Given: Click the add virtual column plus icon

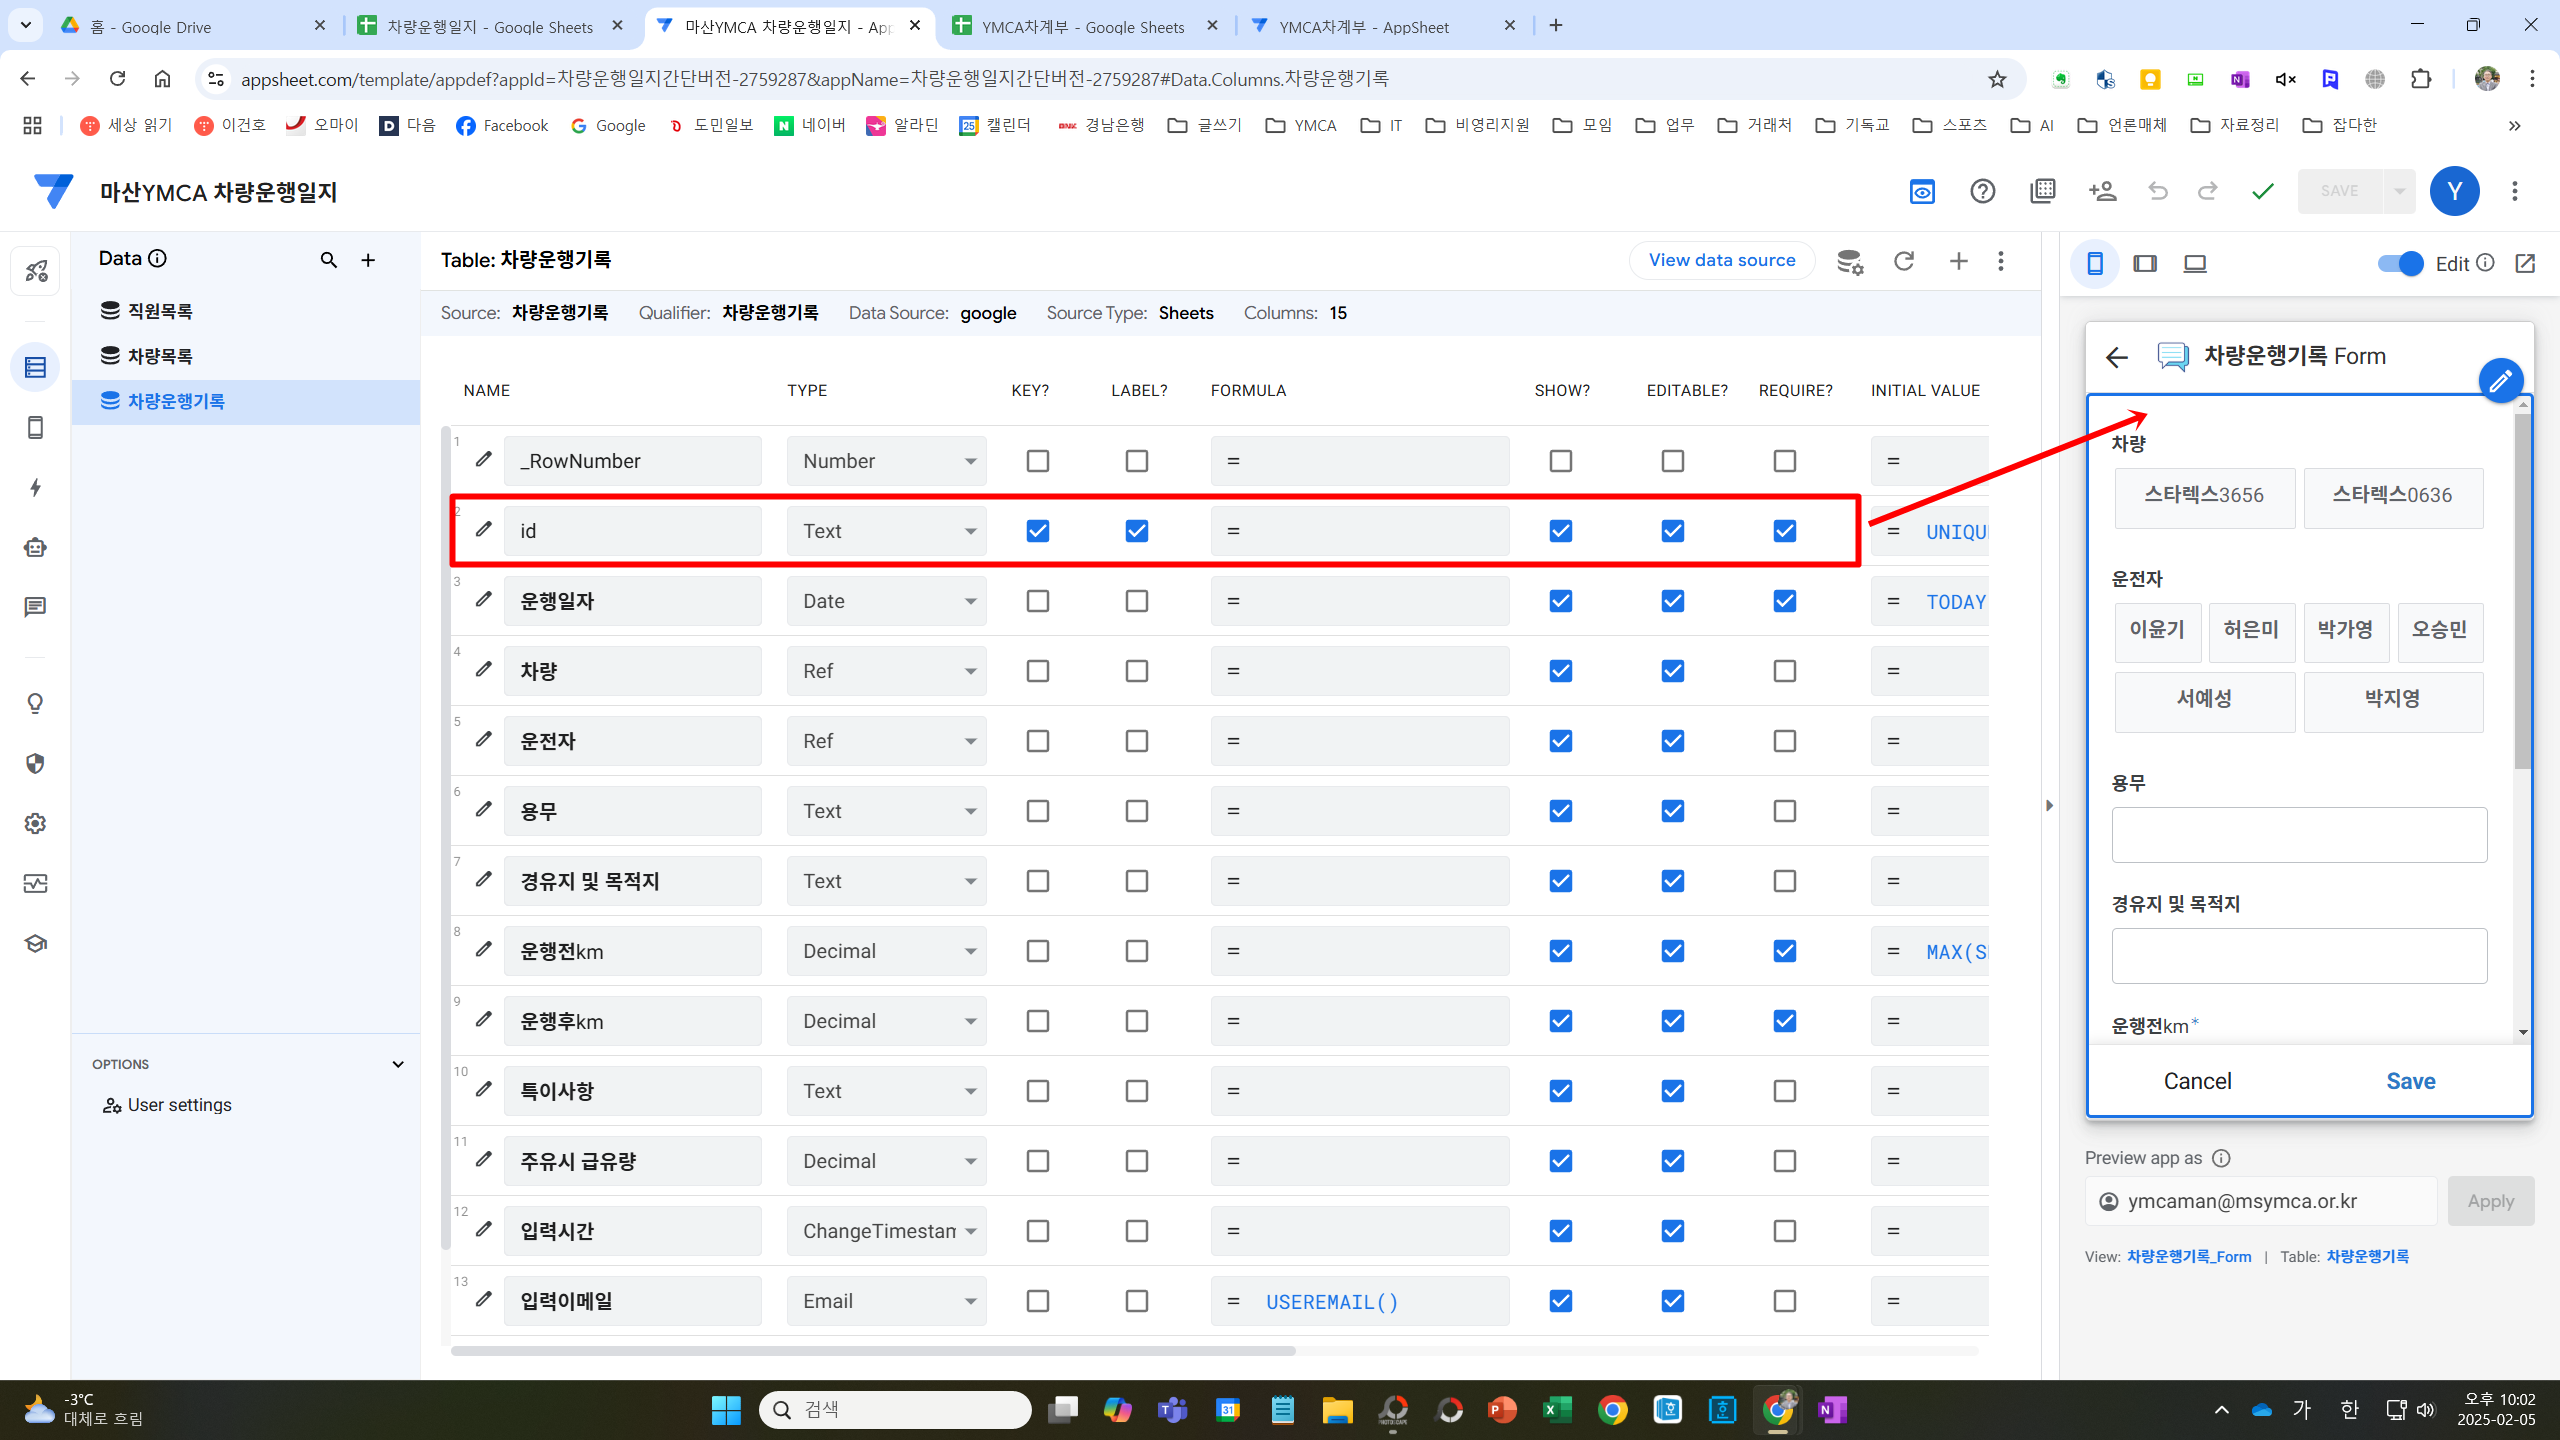Looking at the screenshot, I should 1958,261.
